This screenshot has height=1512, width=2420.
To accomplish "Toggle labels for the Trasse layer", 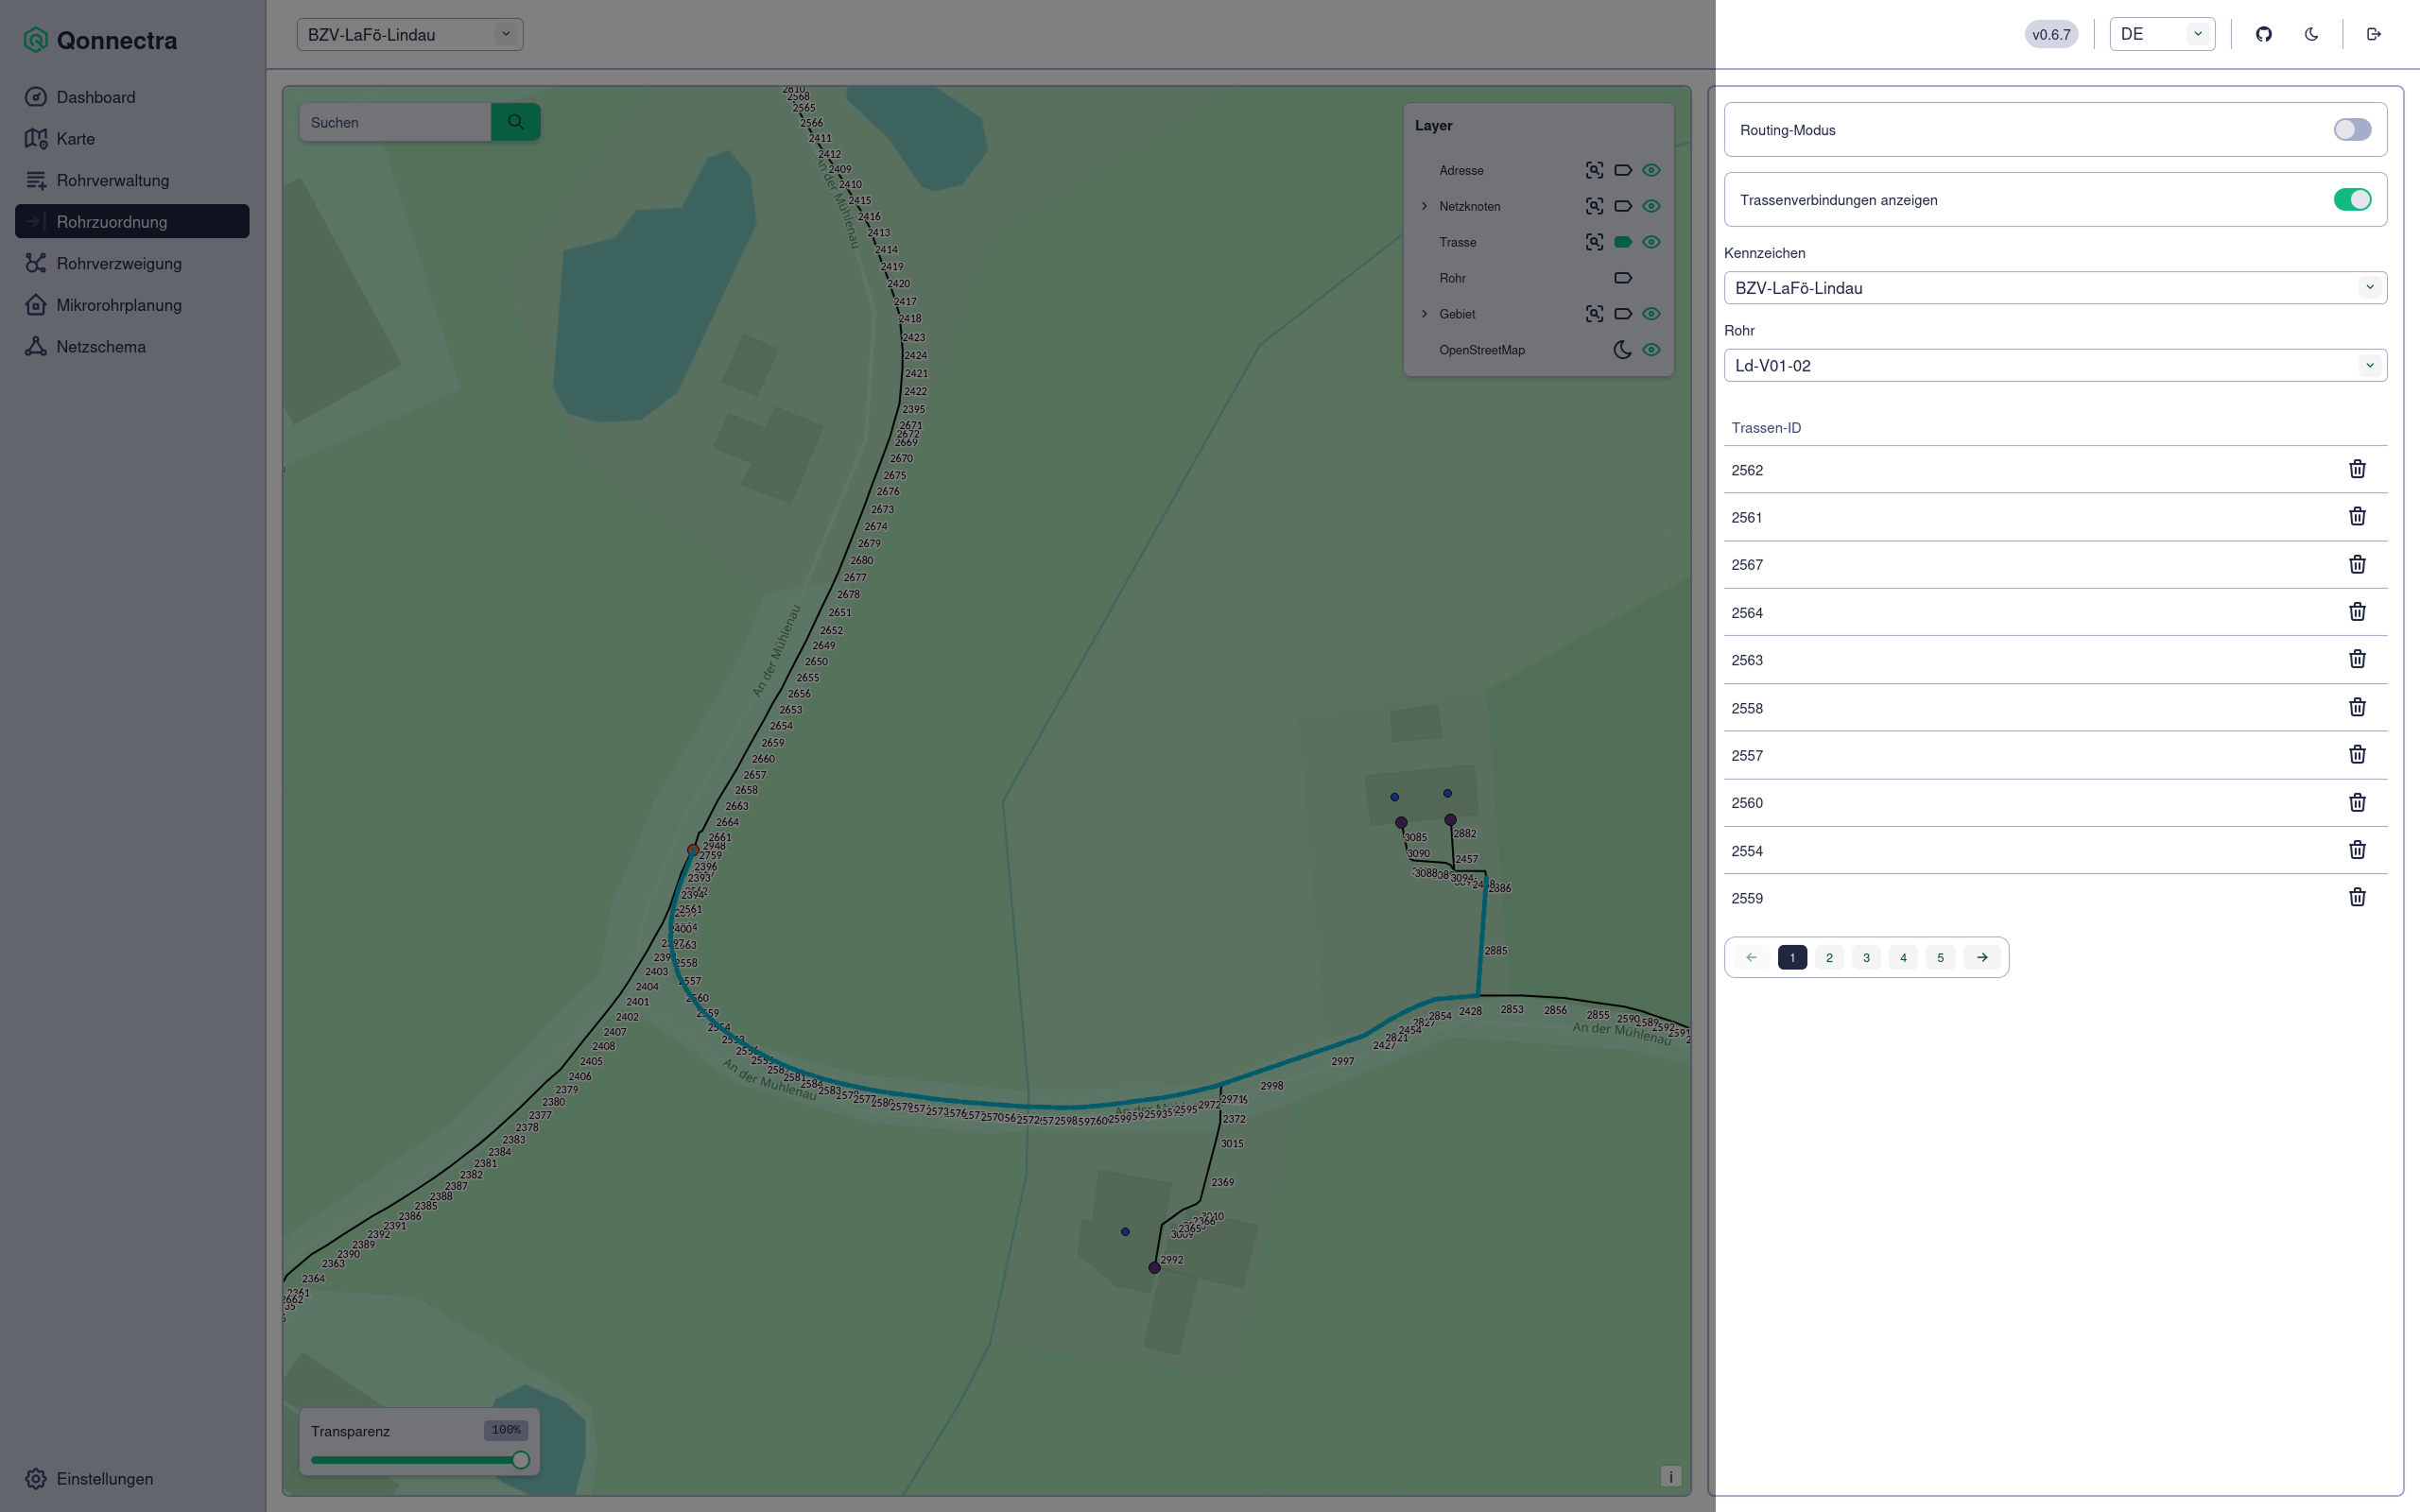I will 1623,242.
